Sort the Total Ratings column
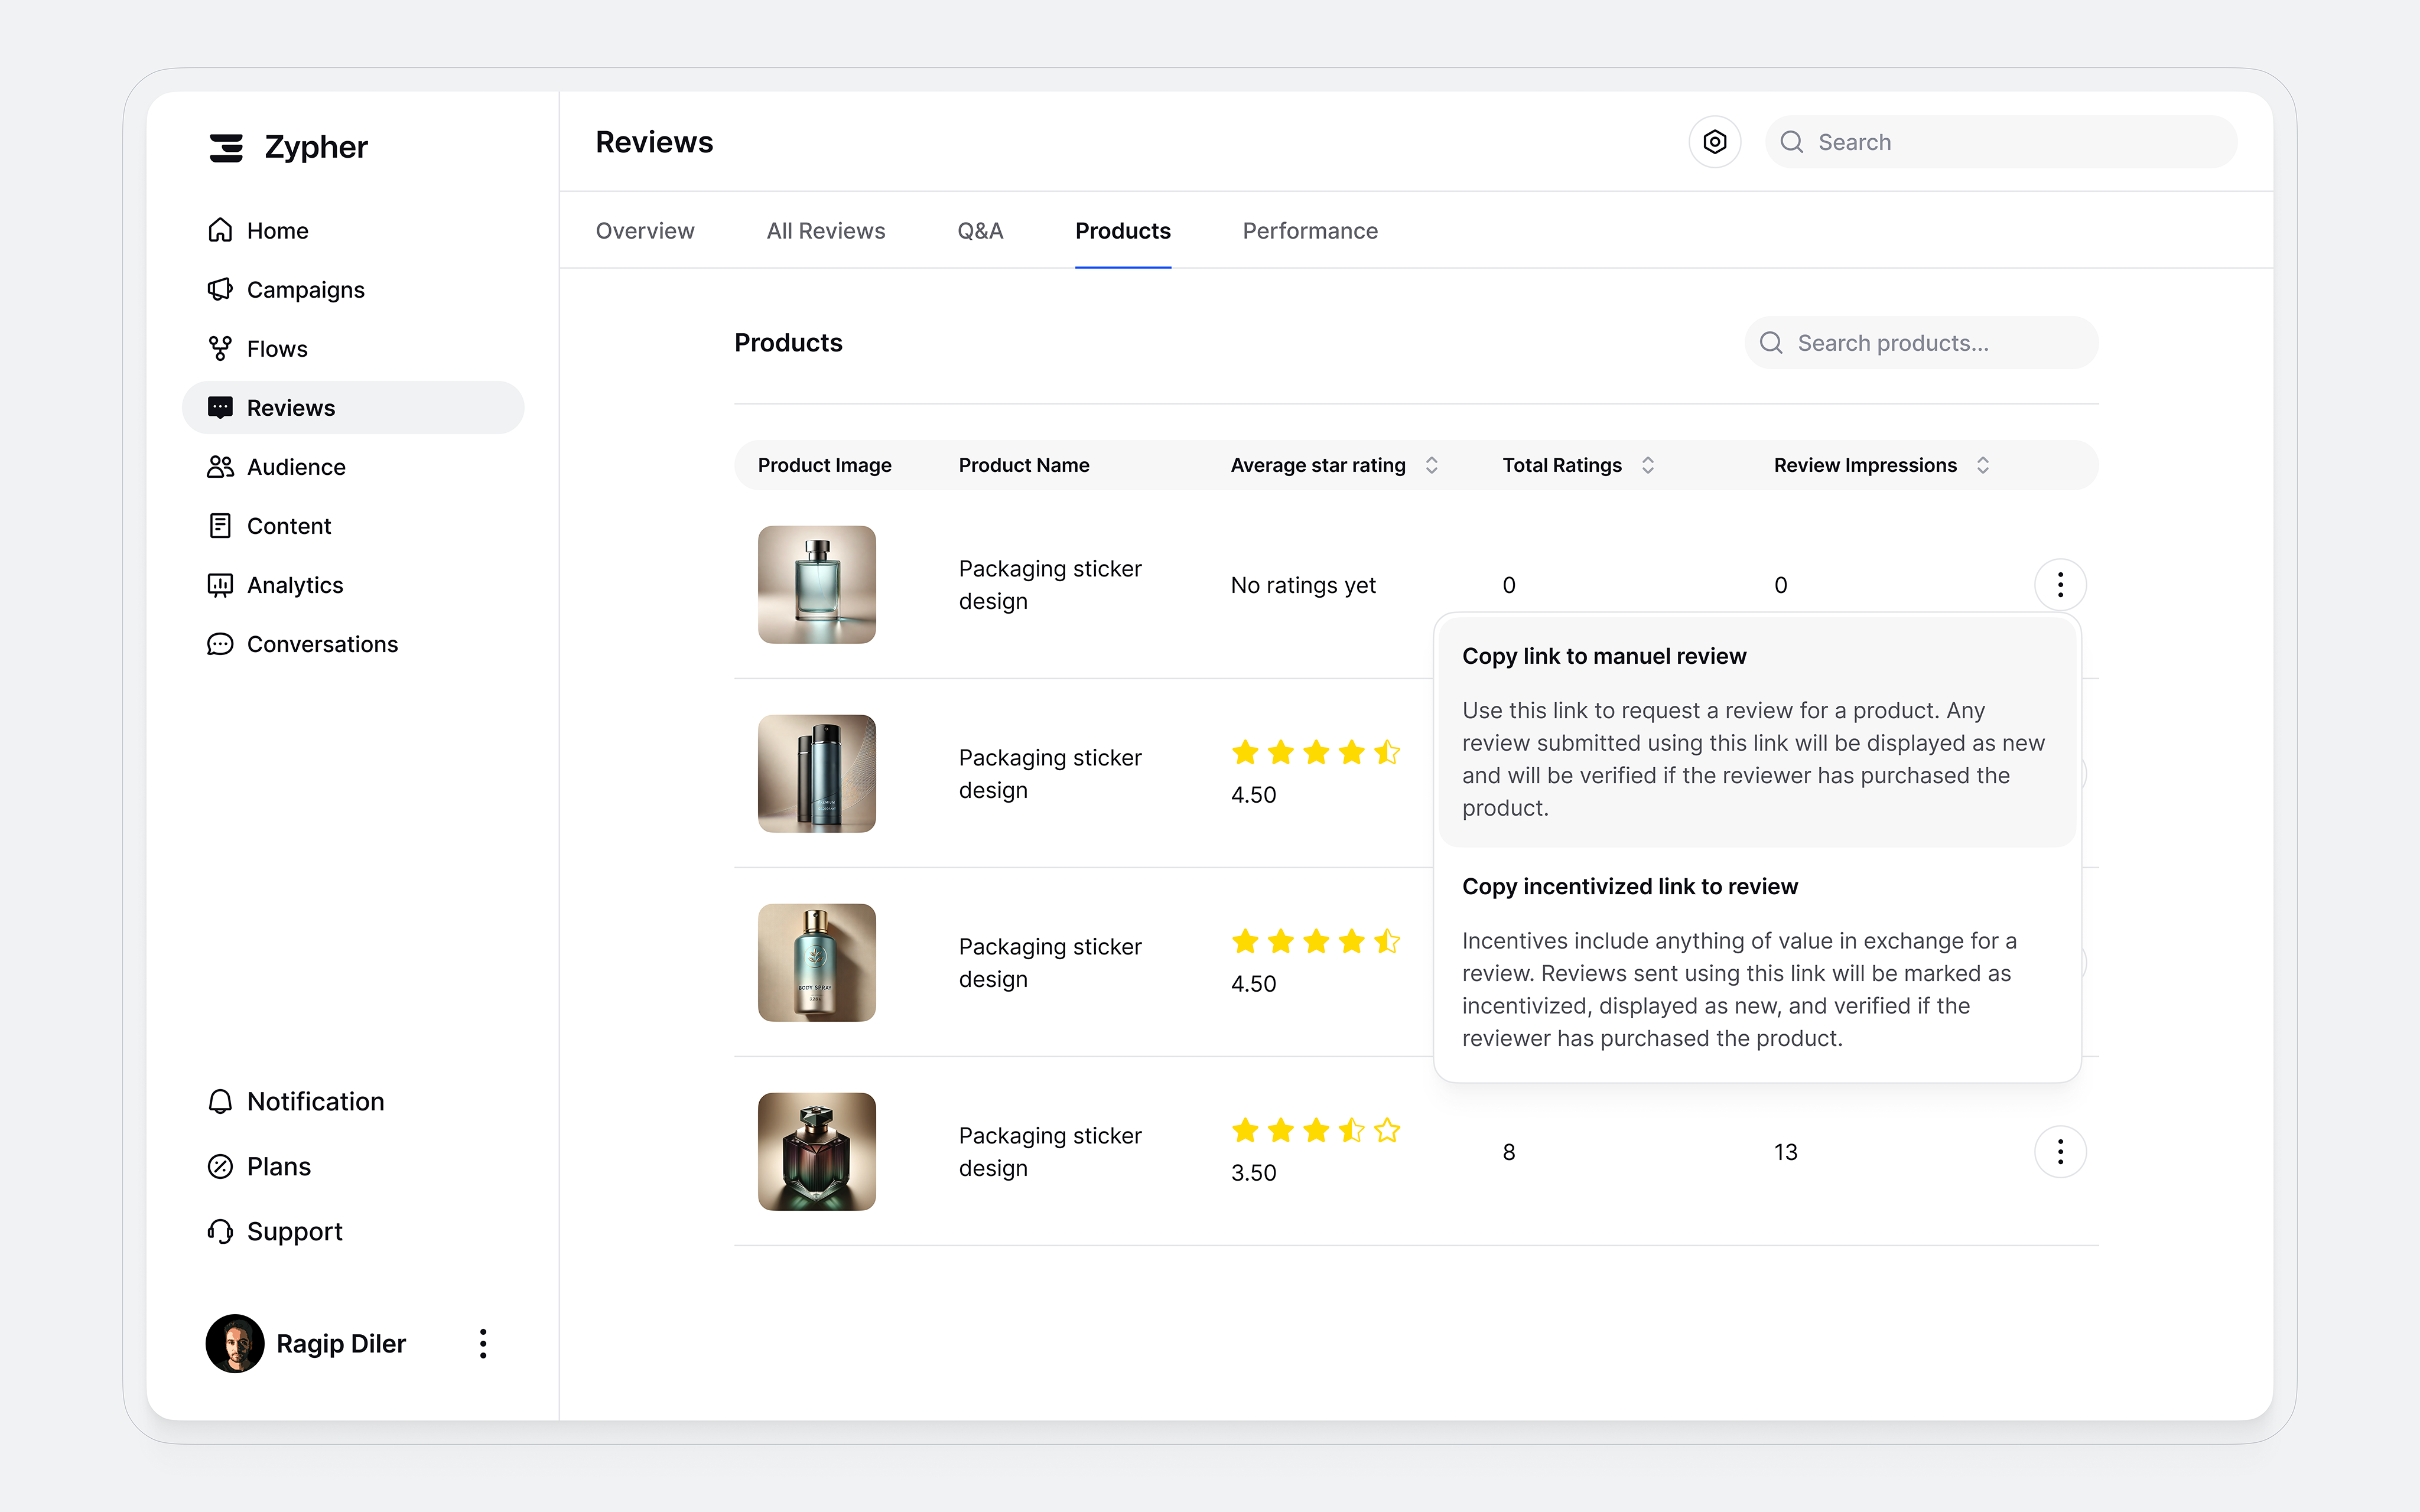This screenshot has width=2420, height=1512. [1648, 464]
